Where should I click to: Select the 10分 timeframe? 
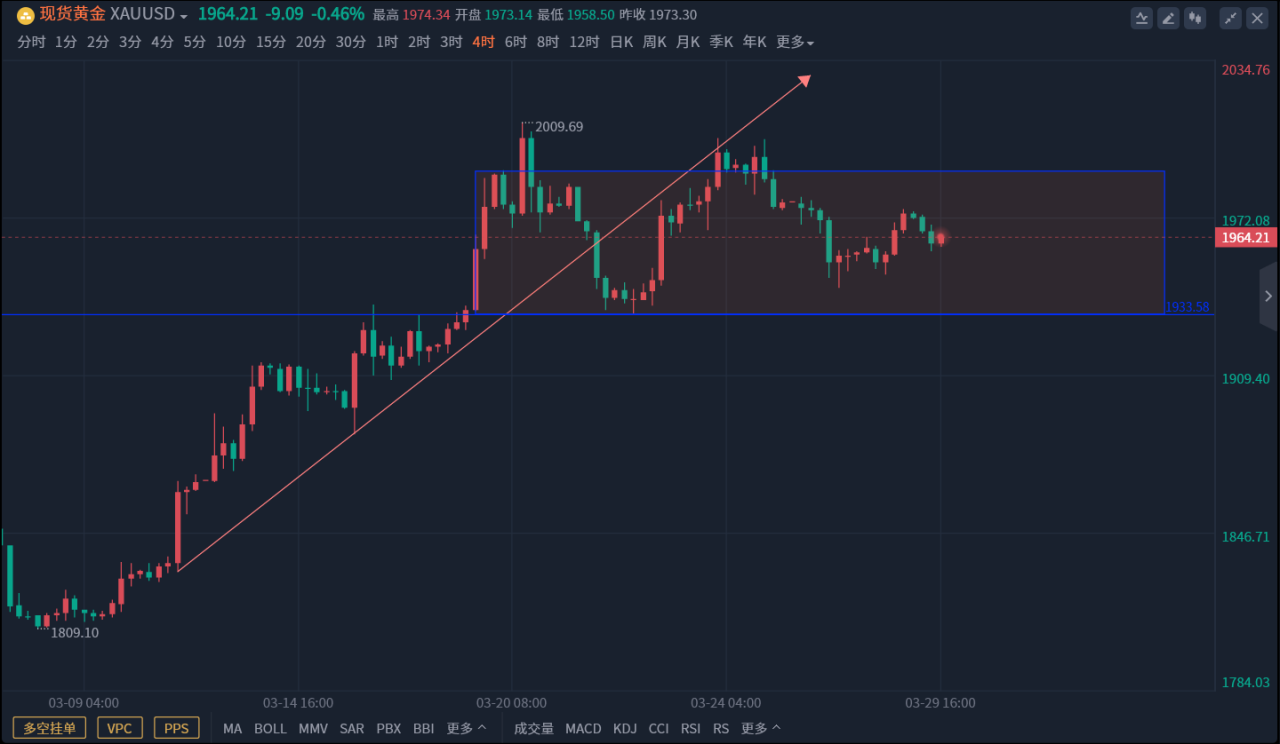tap(231, 42)
